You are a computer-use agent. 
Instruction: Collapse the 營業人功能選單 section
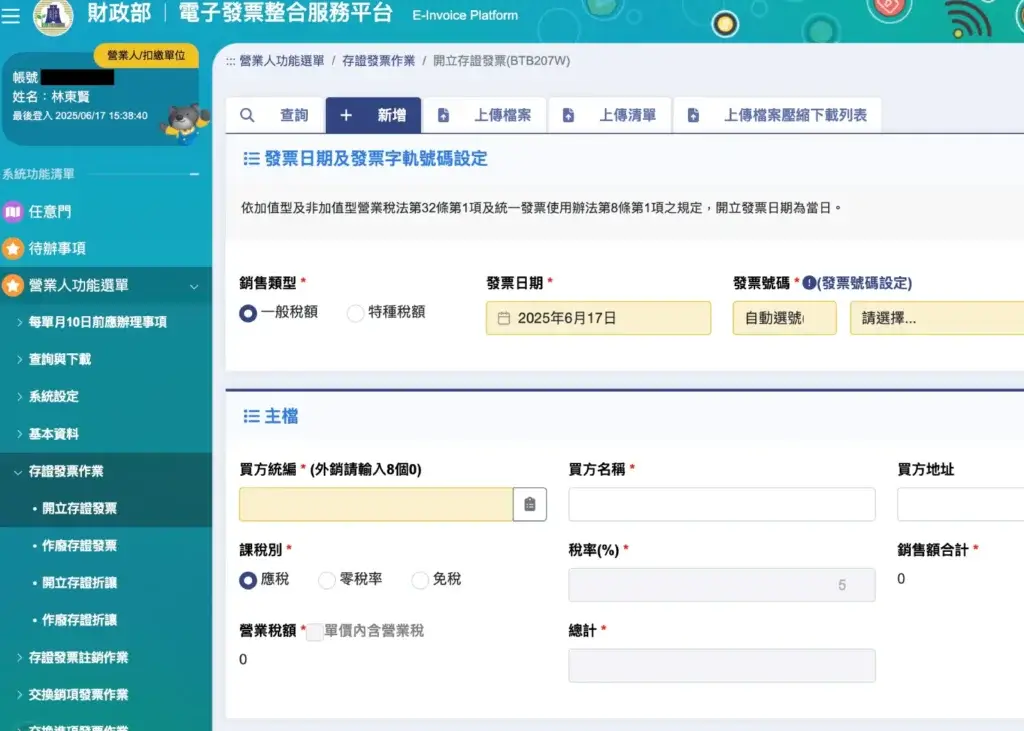tap(193, 286)
